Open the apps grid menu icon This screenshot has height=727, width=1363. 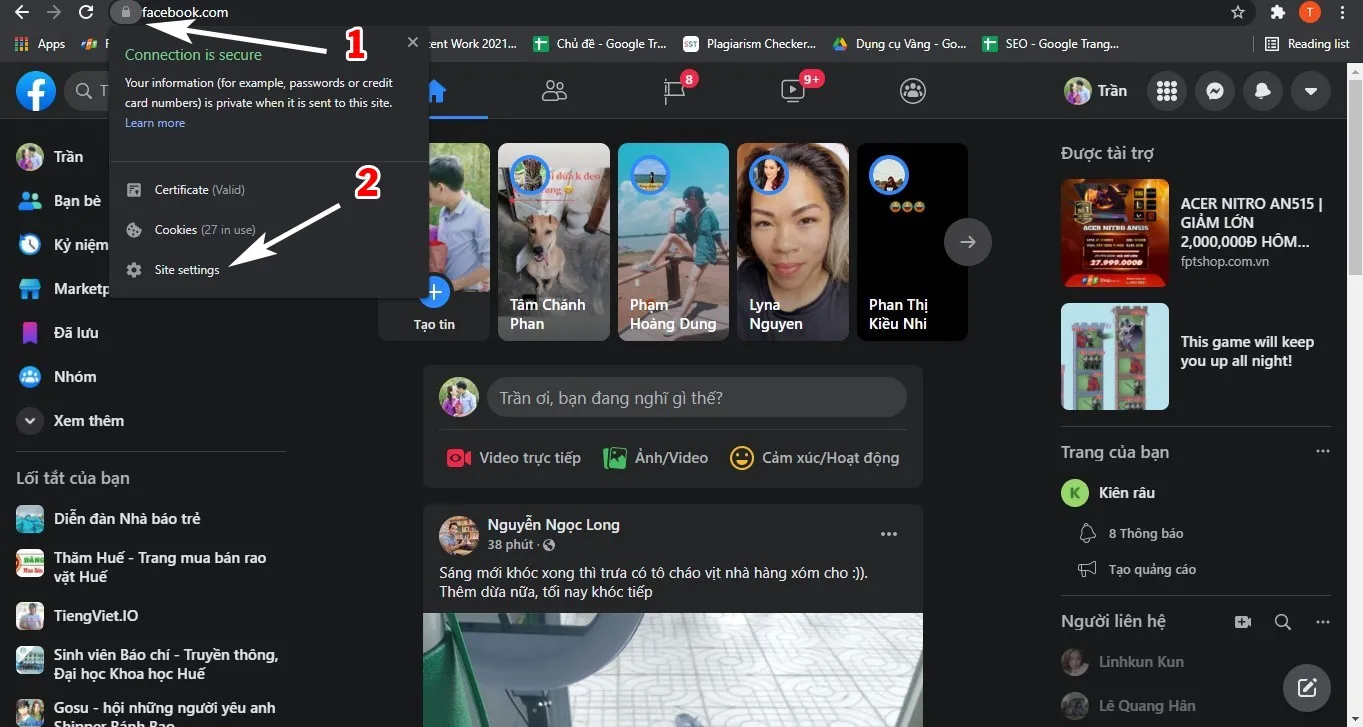tap(1166, 91)
